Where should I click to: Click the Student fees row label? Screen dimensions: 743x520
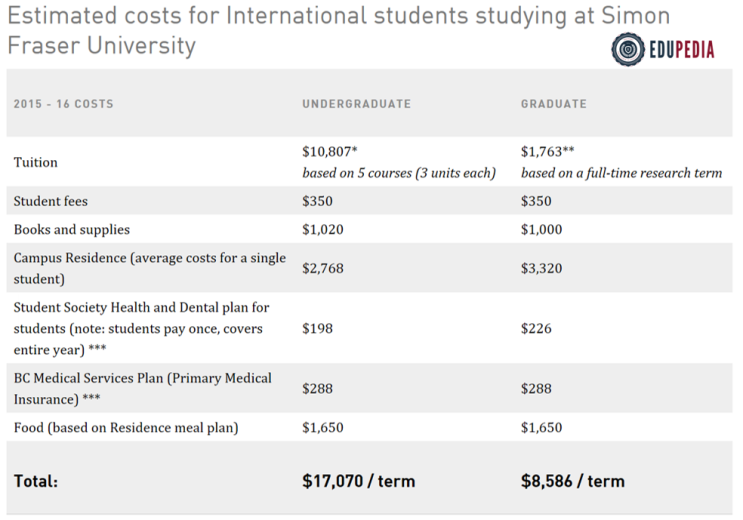pyautogui.click(x=51, y=201)
